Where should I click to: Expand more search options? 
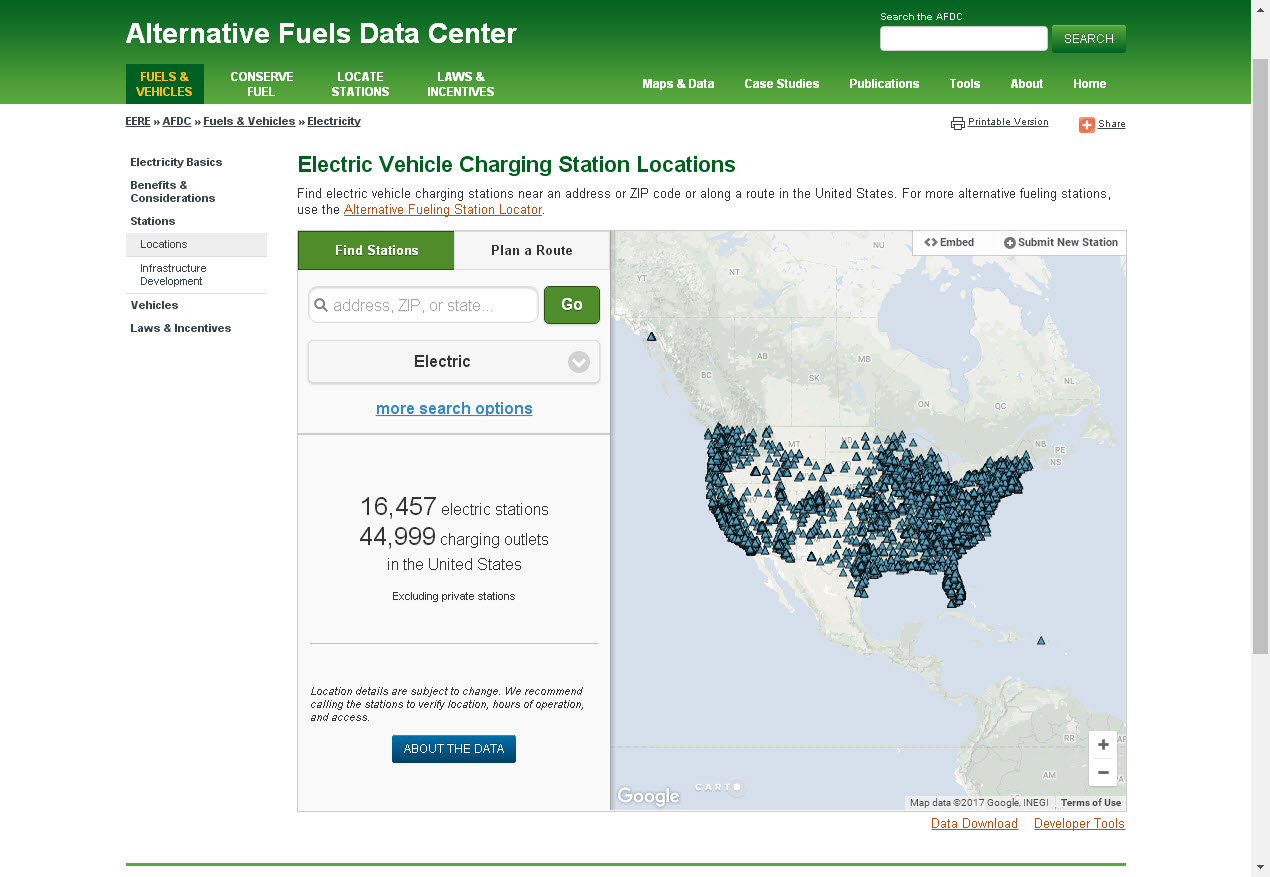pyautogui.click(x=453, y=408)
